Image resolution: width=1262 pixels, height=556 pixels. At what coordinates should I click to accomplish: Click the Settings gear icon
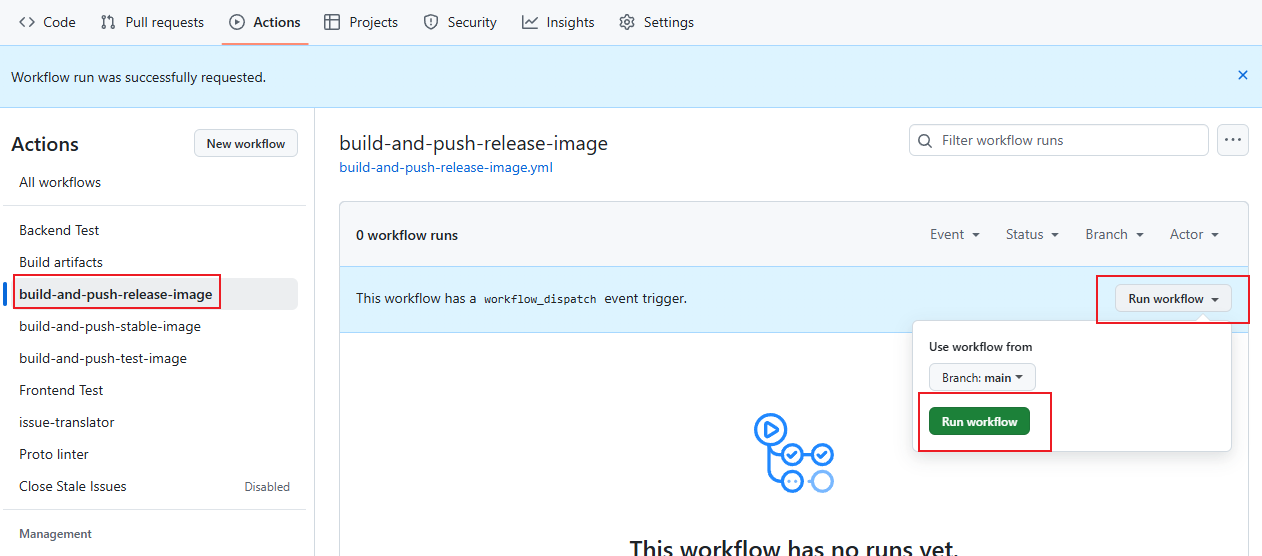(627, 22)
